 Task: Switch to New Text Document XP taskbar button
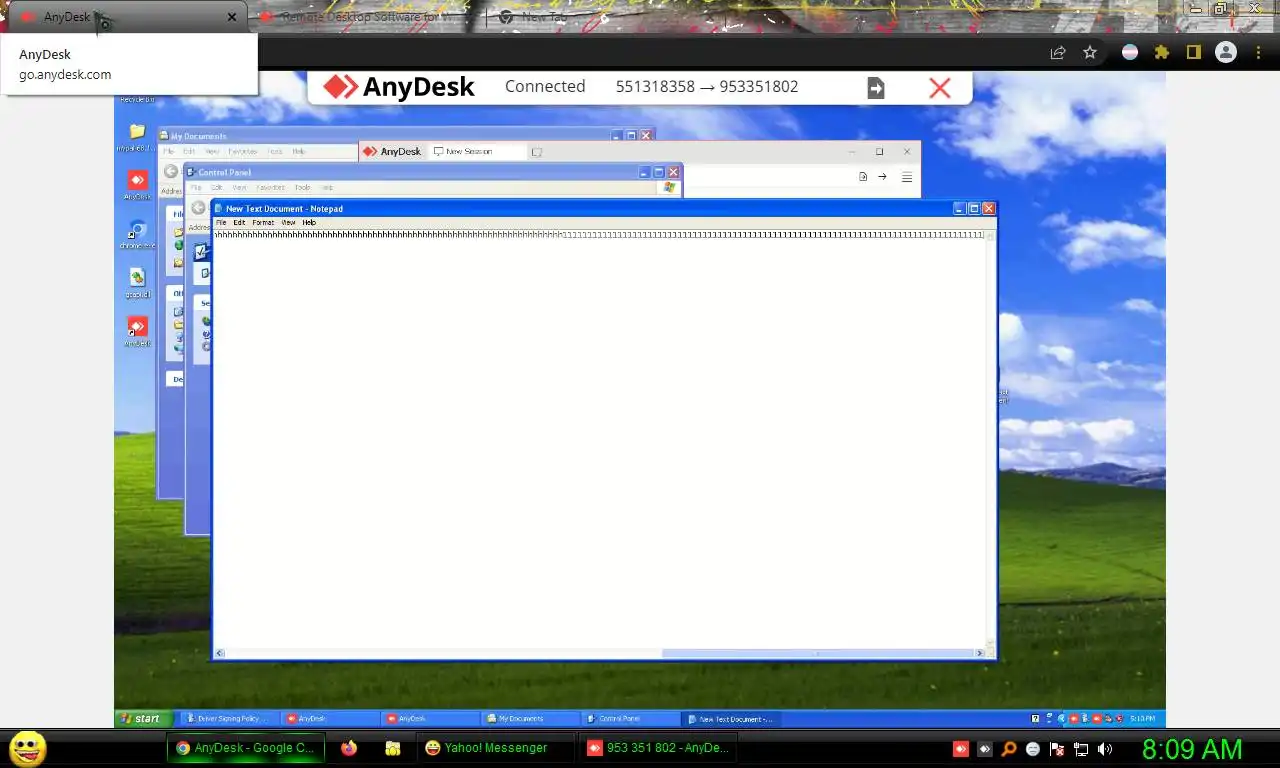[733, 718]
